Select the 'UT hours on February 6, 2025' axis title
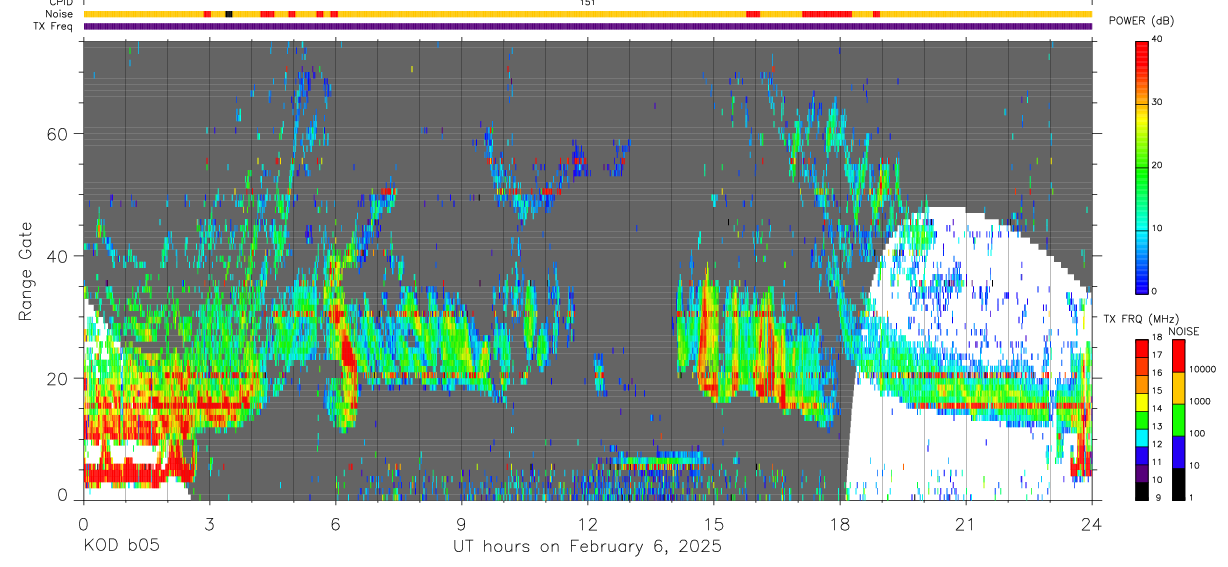The image size is (1228, 567). (588, 547)
